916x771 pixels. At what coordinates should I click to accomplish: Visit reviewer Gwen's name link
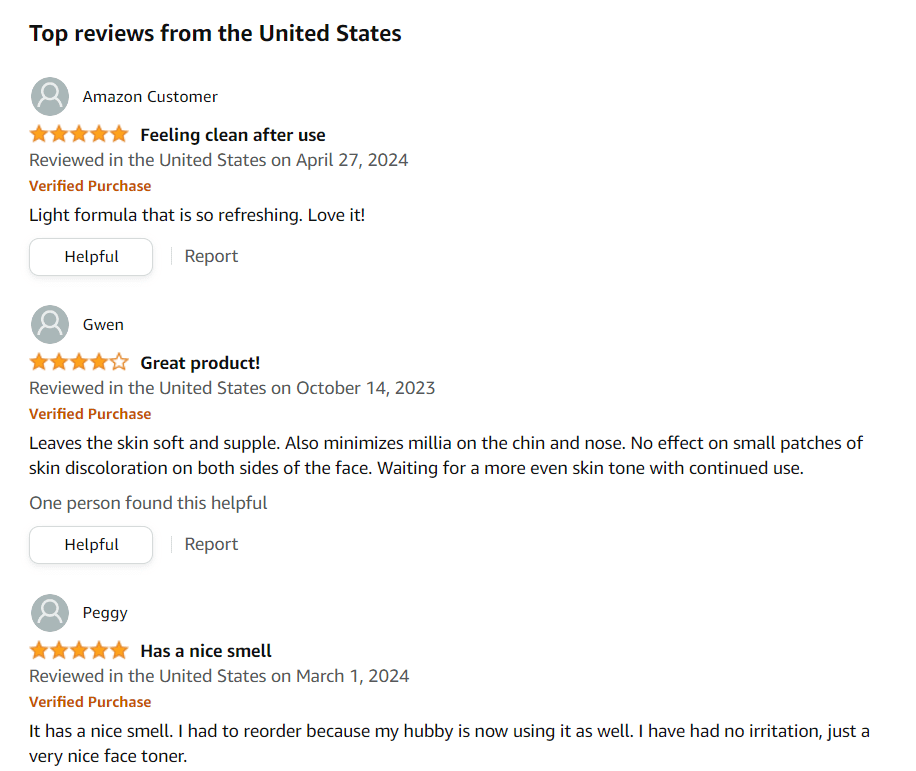click(103, 325)
